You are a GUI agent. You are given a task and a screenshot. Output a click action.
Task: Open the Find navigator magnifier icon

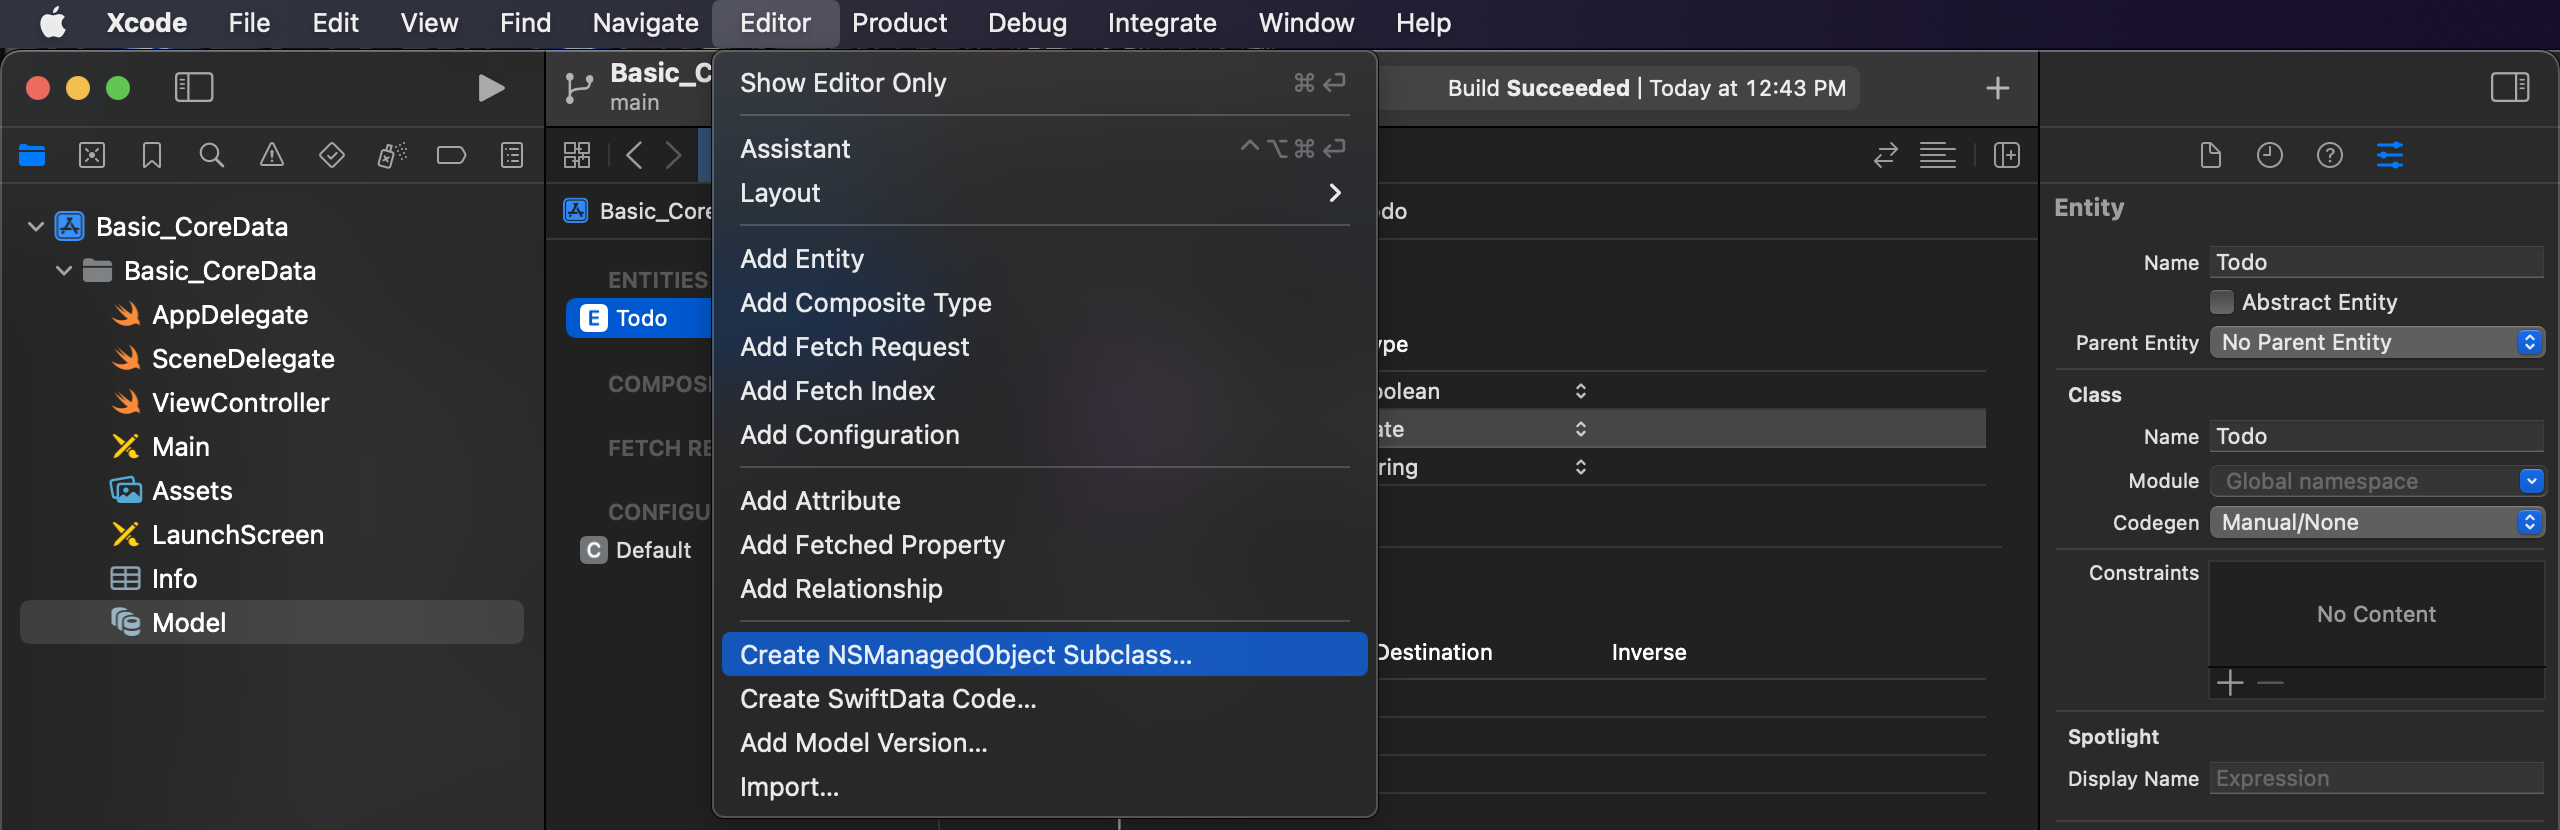point(211,155)
